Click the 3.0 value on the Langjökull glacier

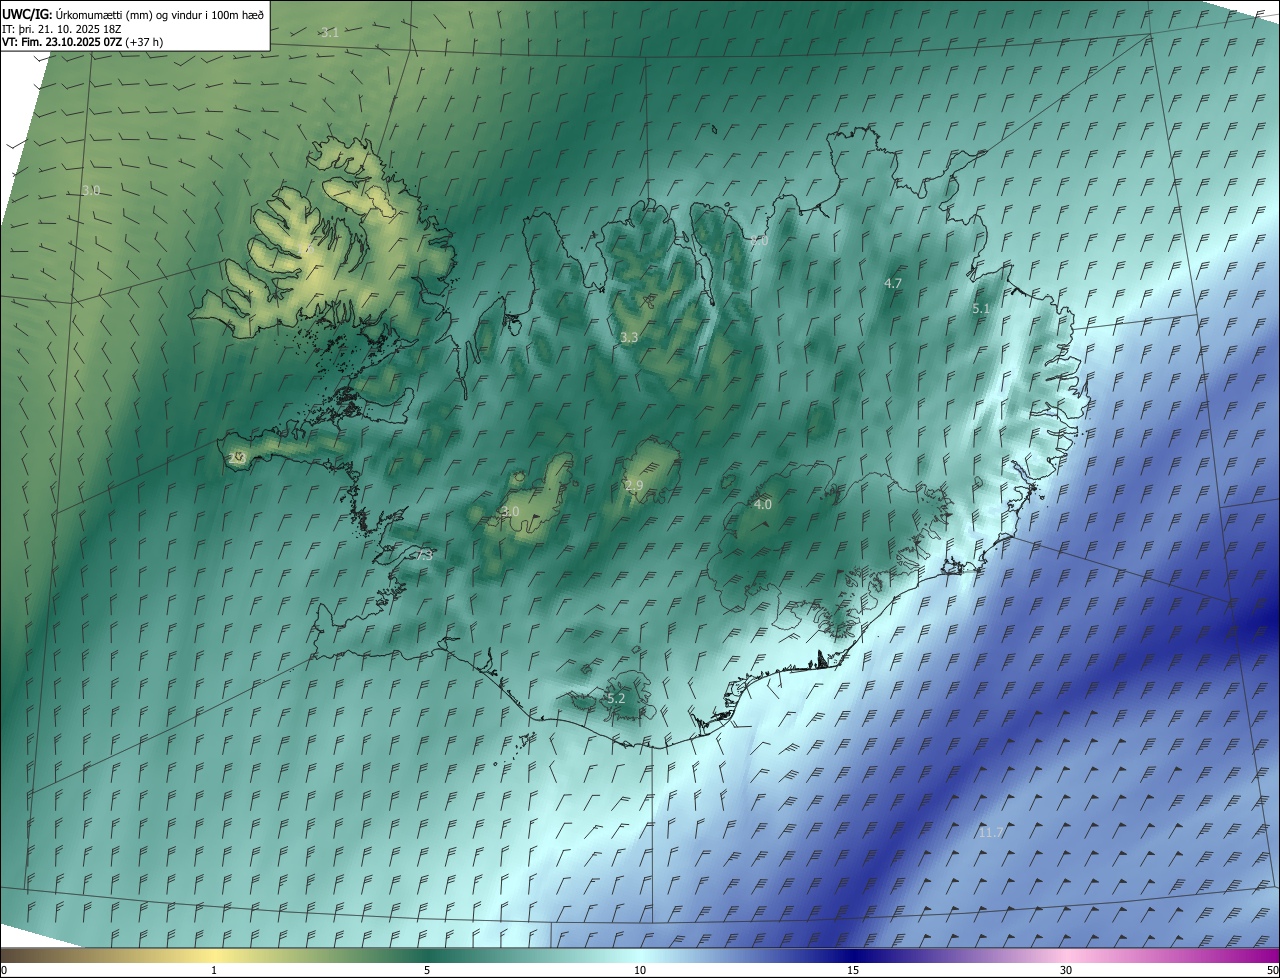[x=510, y=512]
